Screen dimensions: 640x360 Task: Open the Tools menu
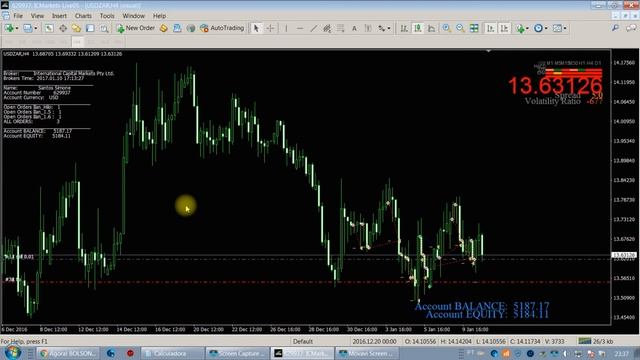(x=107, y=16)
